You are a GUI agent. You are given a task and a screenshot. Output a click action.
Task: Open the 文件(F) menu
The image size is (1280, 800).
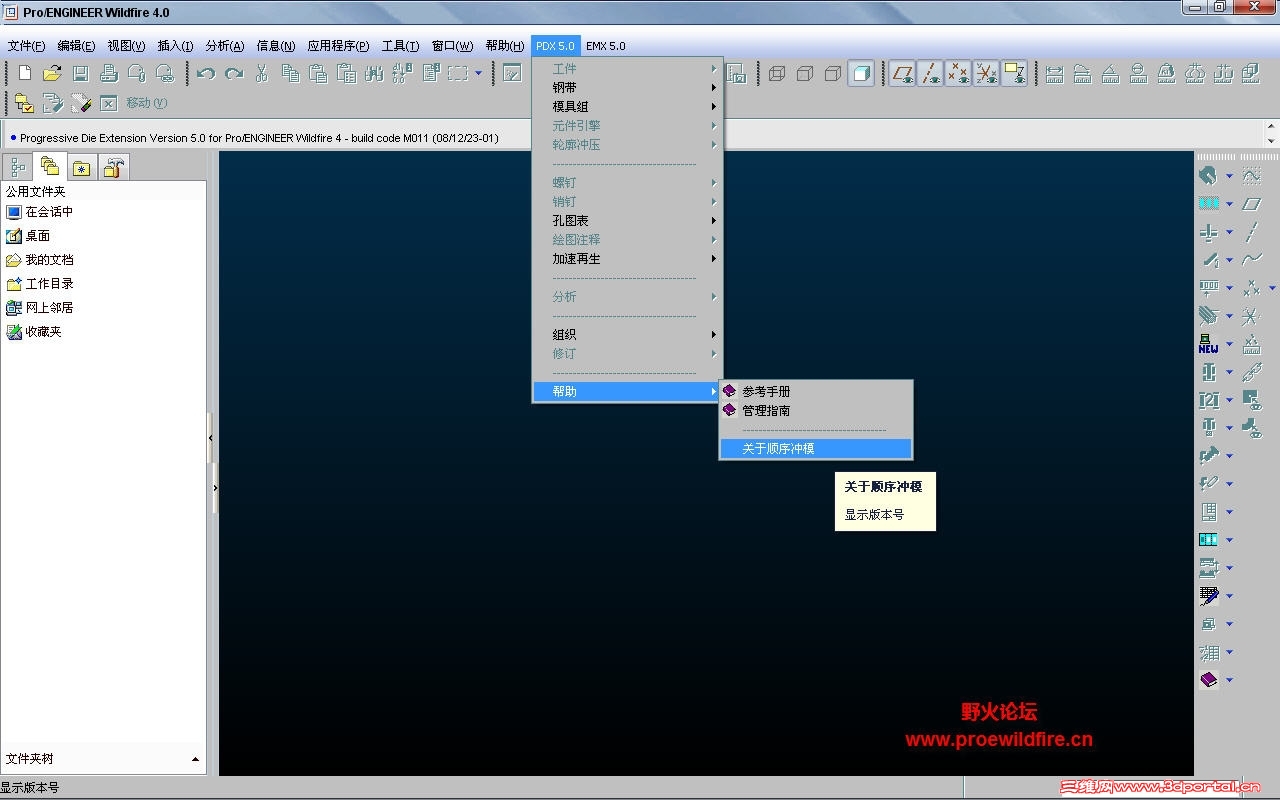point(26,46)
